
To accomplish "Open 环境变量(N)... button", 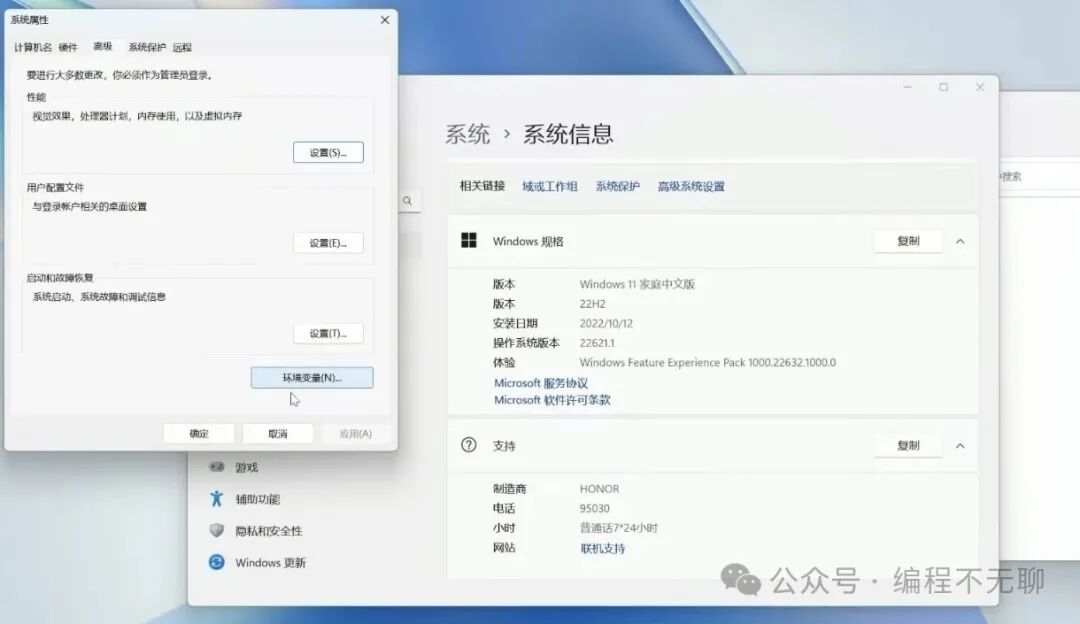I will 312,377.
